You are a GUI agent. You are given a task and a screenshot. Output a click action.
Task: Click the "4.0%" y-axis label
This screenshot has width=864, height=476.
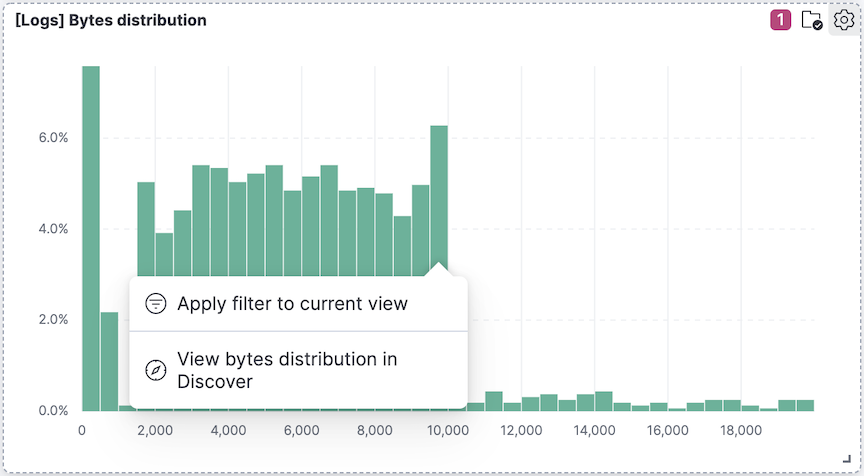pos(49,229)
